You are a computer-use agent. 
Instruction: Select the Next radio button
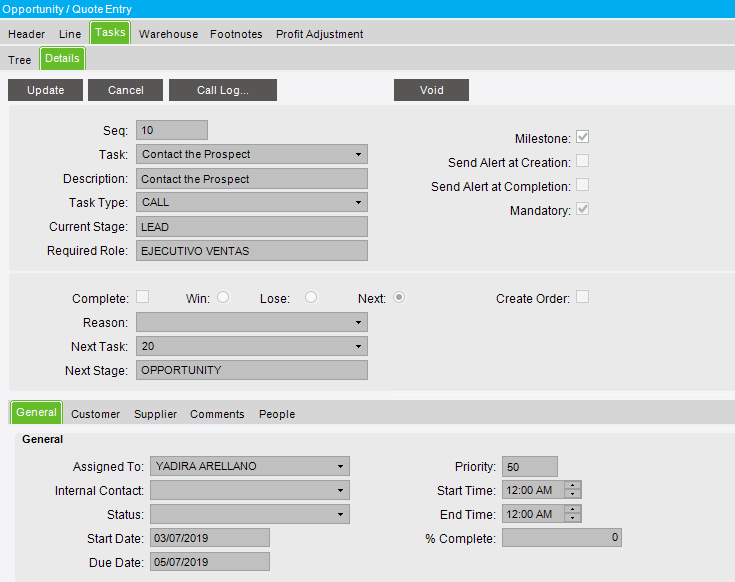[x=399, y=297]
